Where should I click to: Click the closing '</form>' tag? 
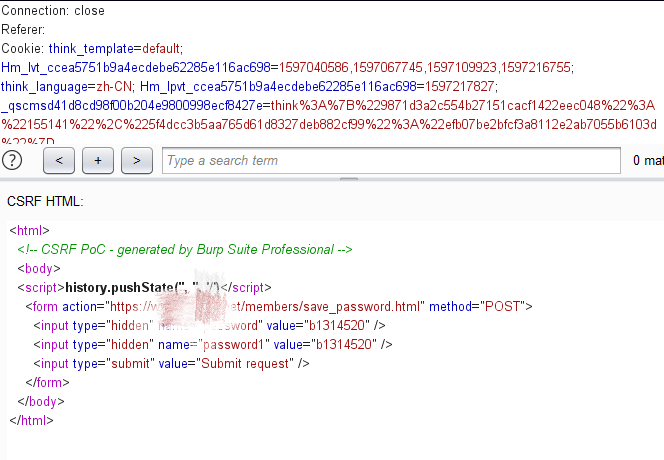[x=47, y=383]
